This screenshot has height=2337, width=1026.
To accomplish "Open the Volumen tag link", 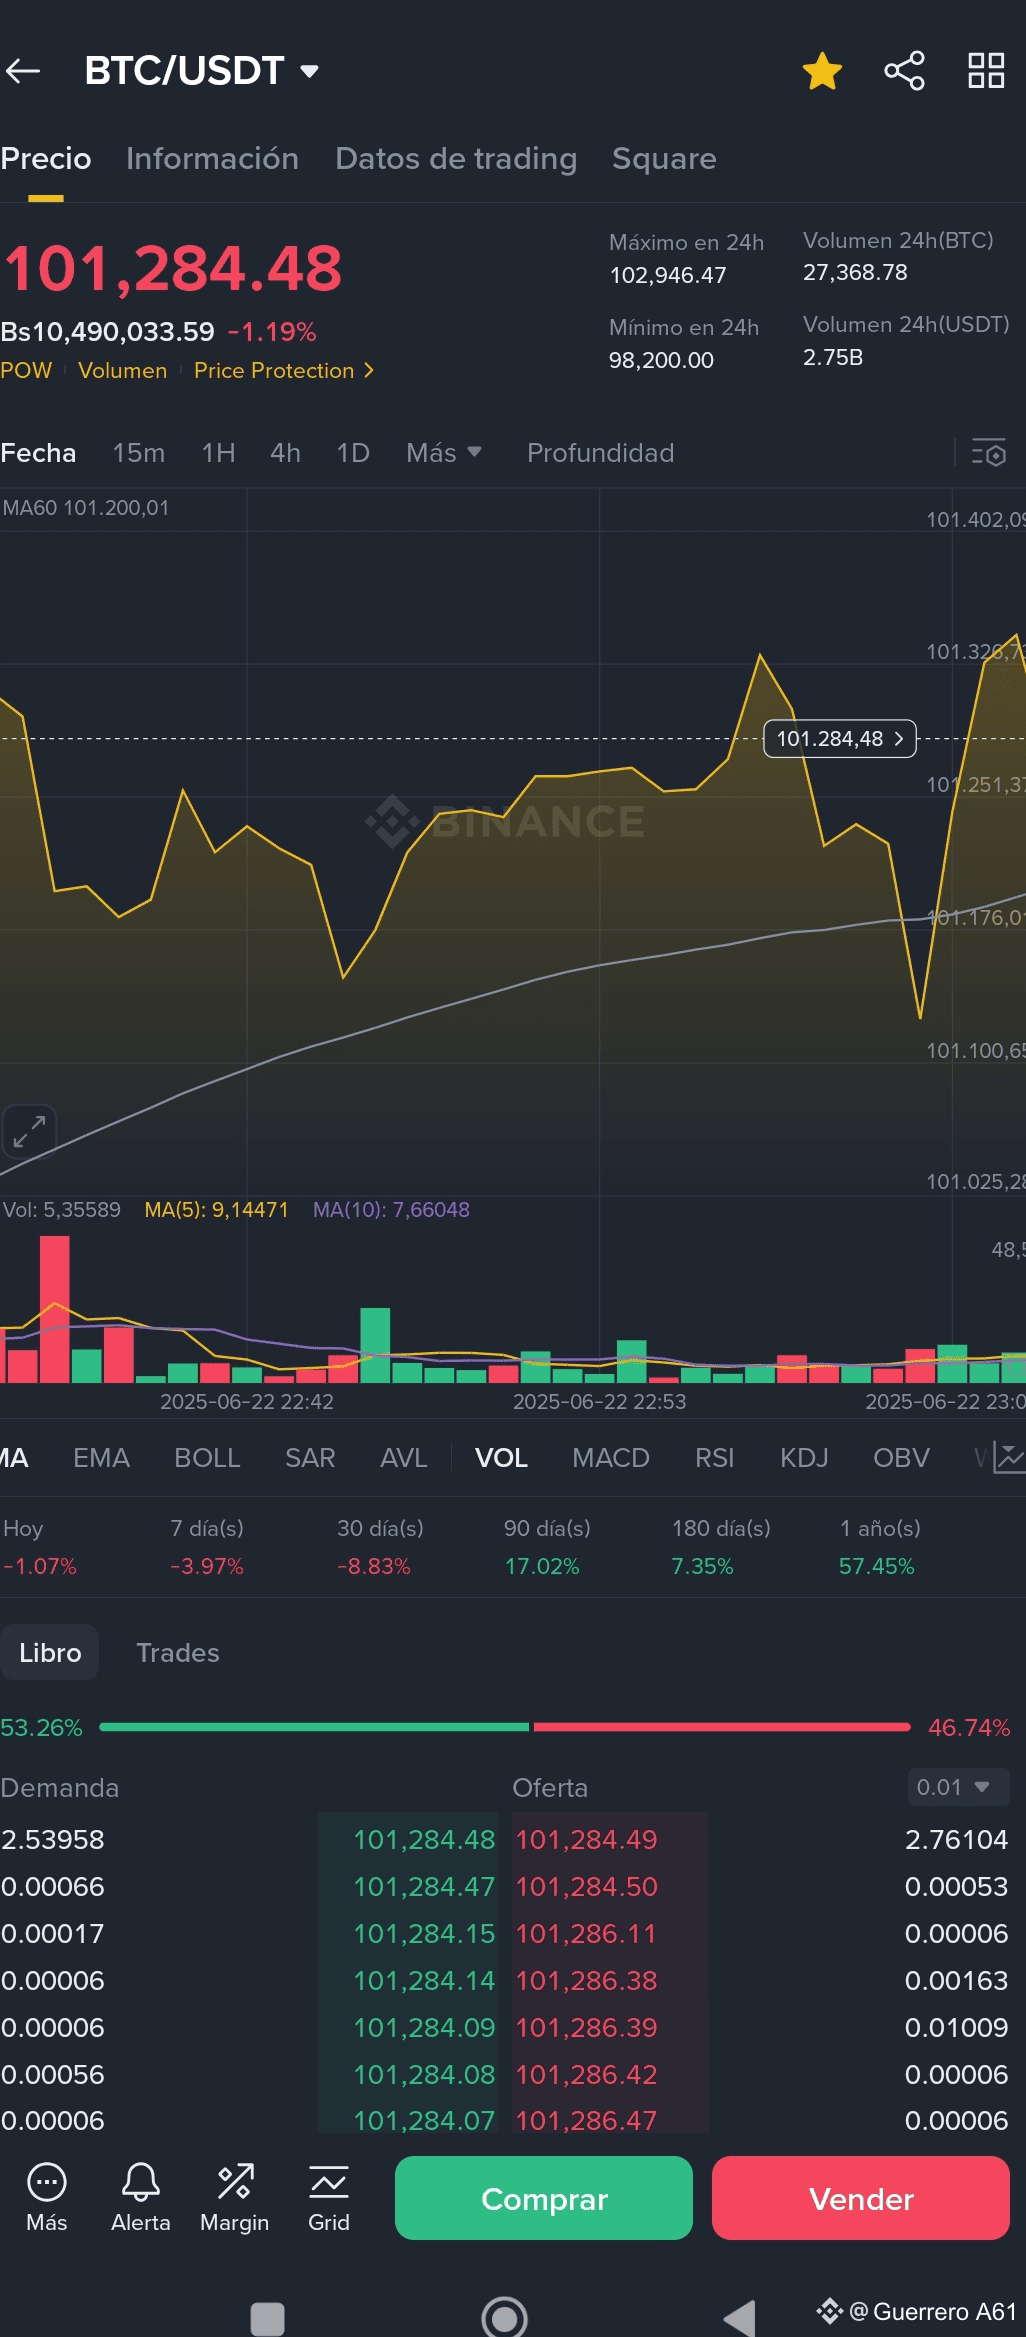I will [123, 371].
